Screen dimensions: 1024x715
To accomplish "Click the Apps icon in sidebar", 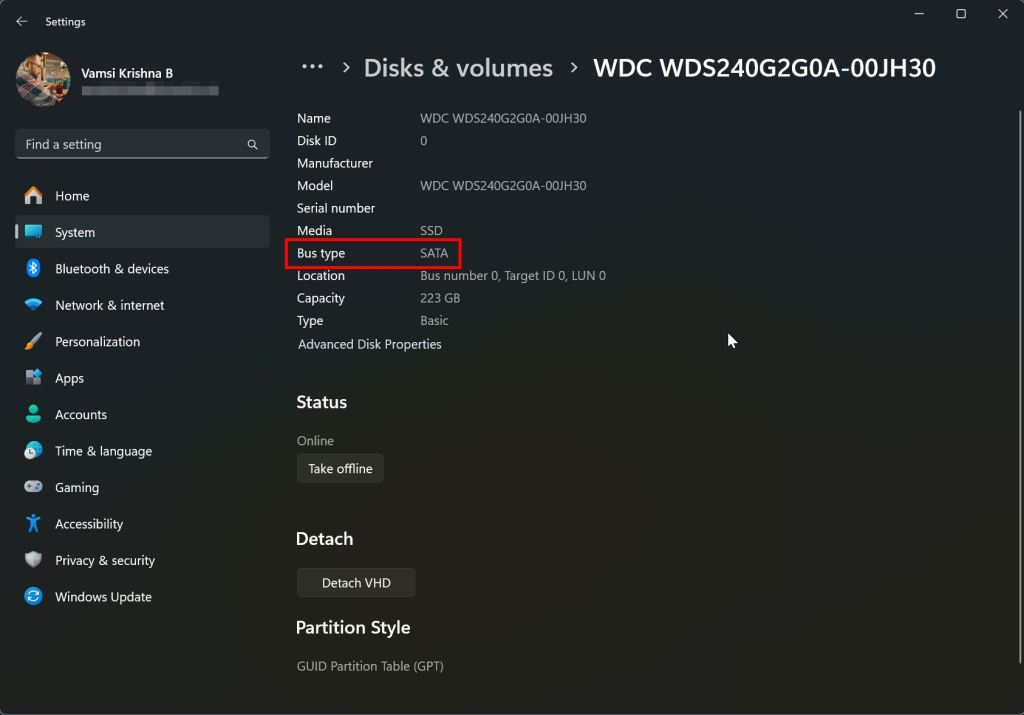I will coord(33,377).
